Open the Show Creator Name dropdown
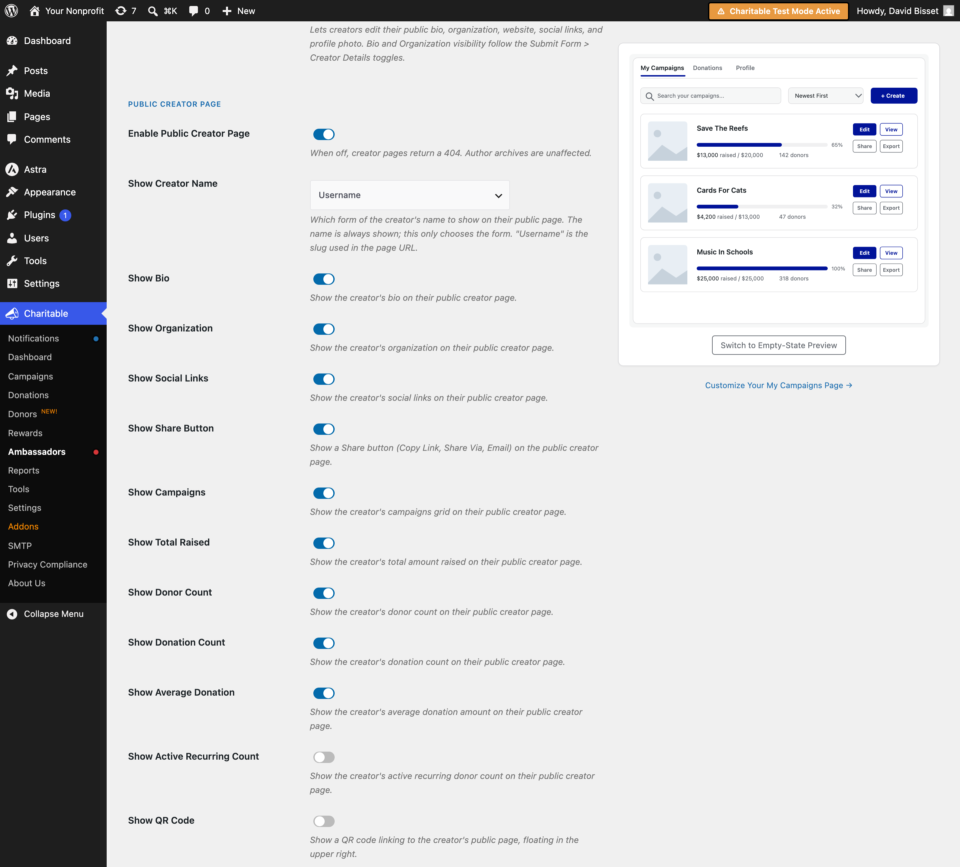The image size is (960, 867). [x=410, y=195]
